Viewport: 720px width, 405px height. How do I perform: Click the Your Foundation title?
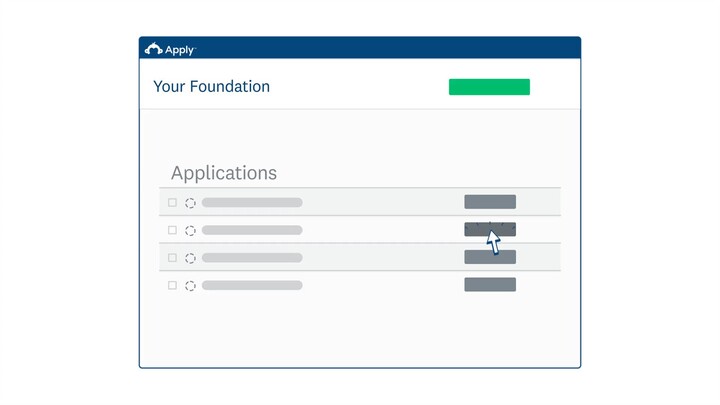[211, 87]
